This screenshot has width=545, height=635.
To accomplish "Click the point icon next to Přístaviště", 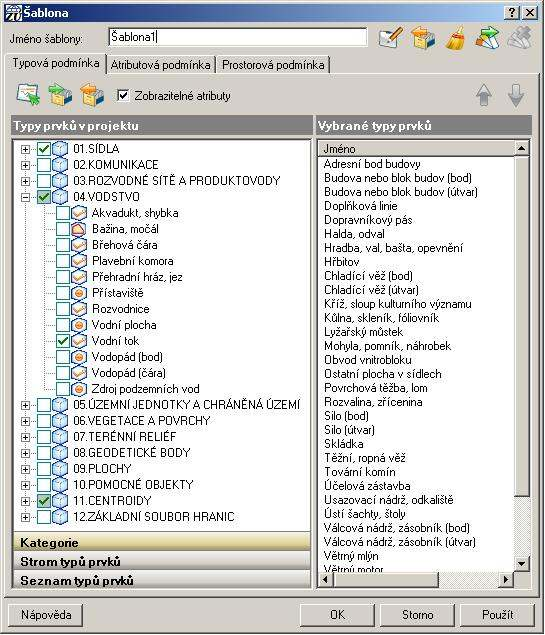I will click(x=79, y=293).
